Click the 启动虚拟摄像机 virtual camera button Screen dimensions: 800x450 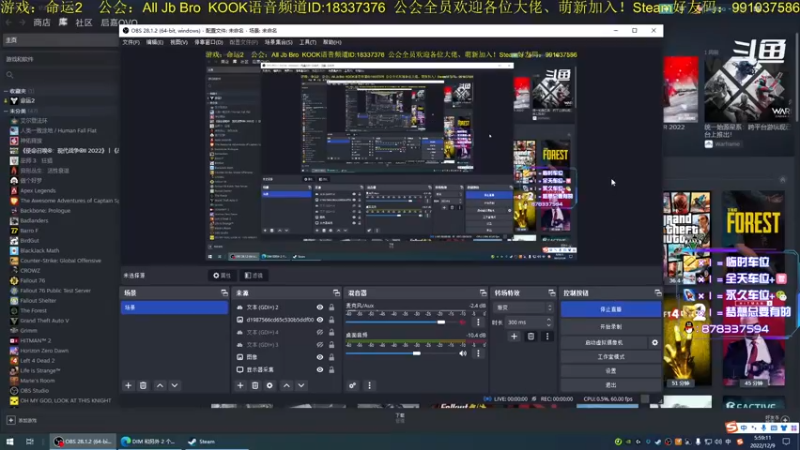(x=604, y=342)
